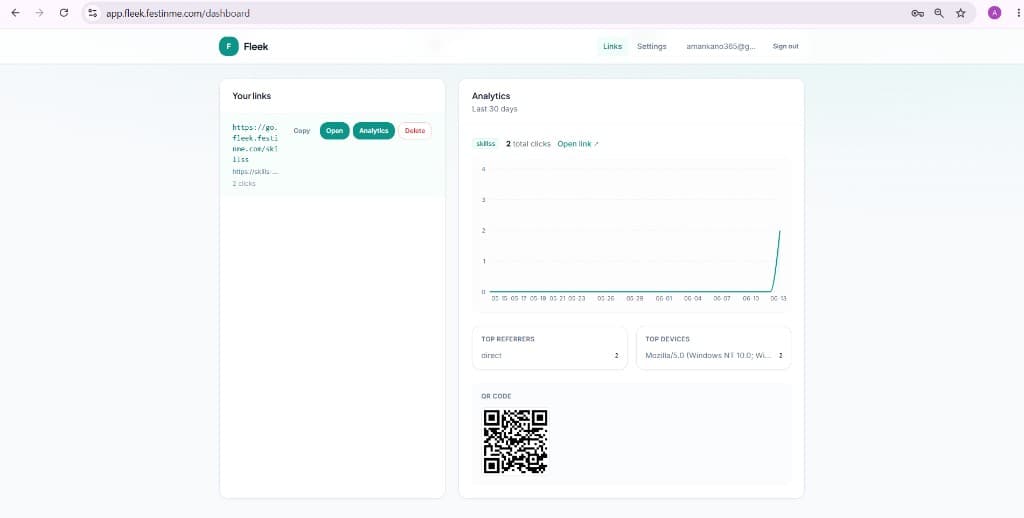This screenshot has width=1024, height=518.
Task: Click the address bar URL
Action: tap(178, 13)
